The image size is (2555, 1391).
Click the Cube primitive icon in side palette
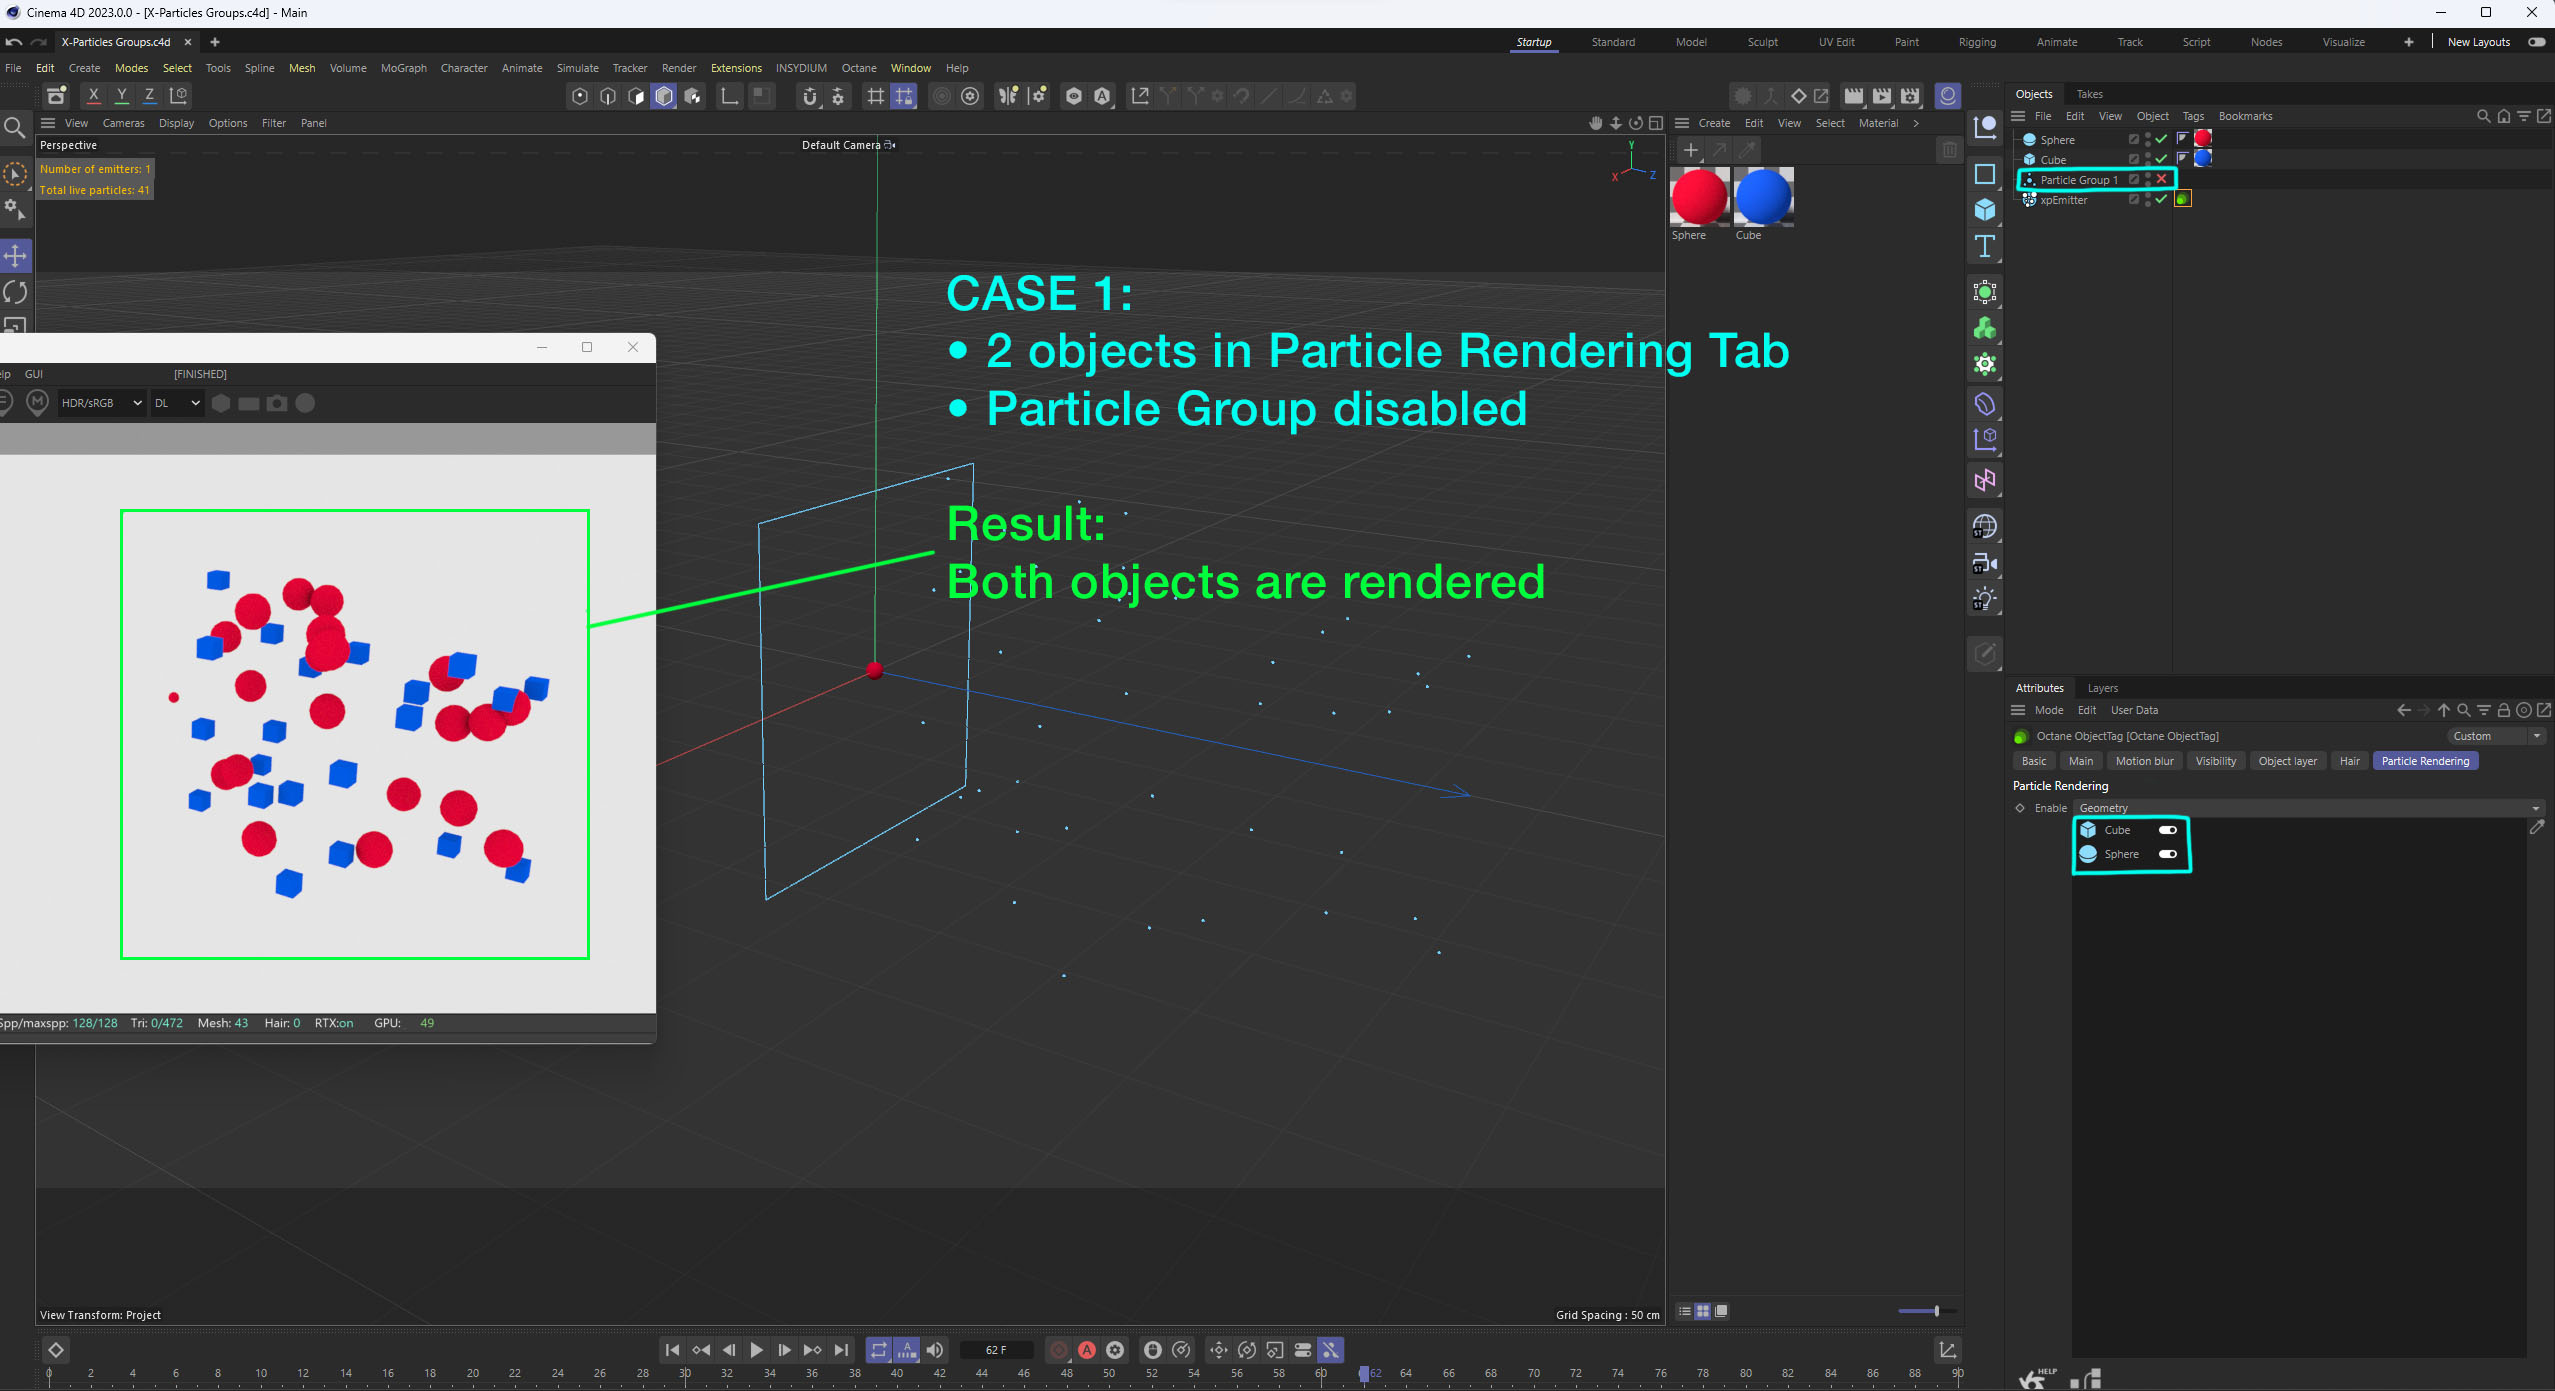[1985, 210]
